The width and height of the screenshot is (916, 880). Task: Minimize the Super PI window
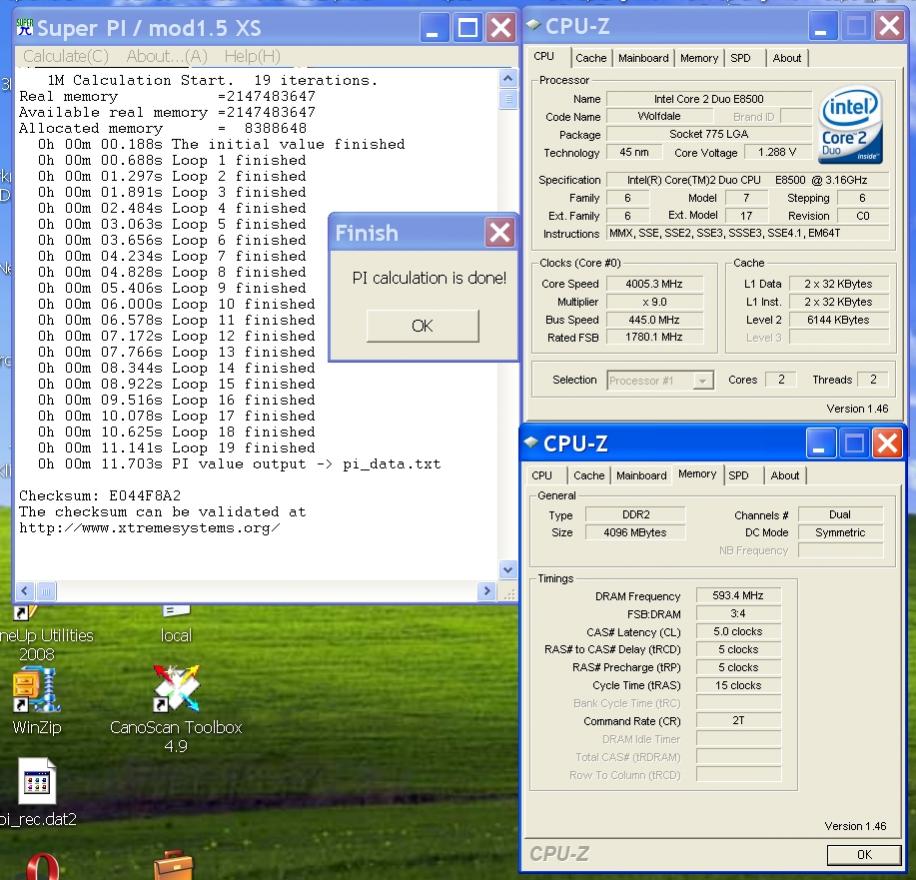[x=433, y=27]
